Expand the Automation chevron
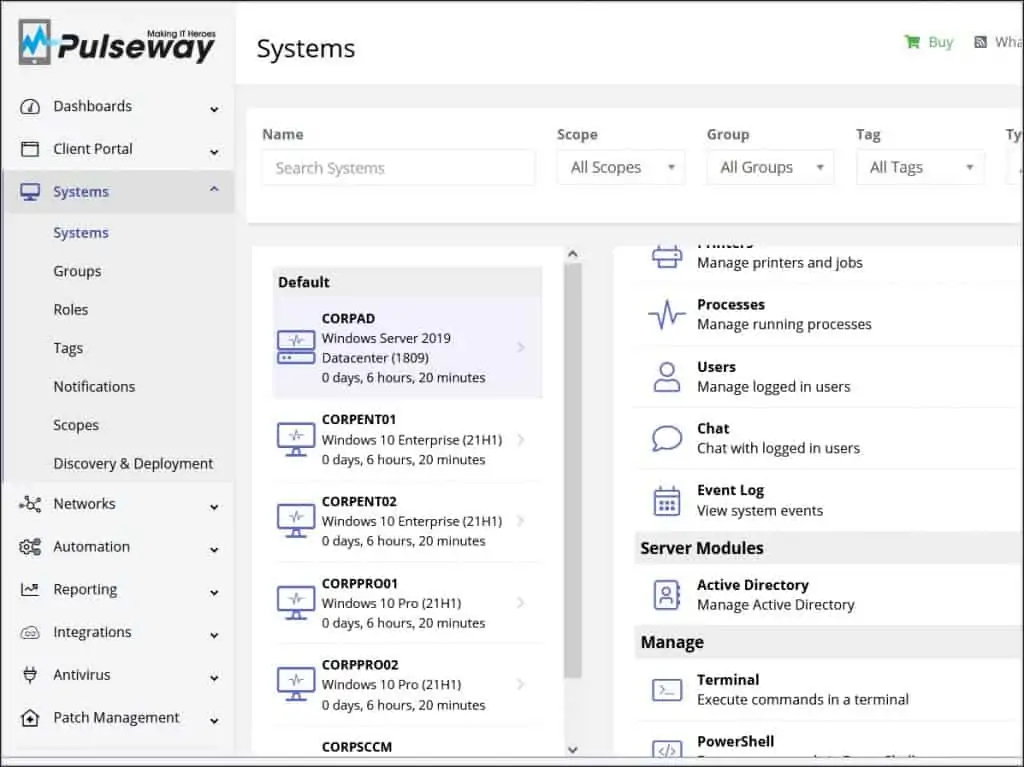Screen dimensions: 1024x767 click(x=214, y=550)
